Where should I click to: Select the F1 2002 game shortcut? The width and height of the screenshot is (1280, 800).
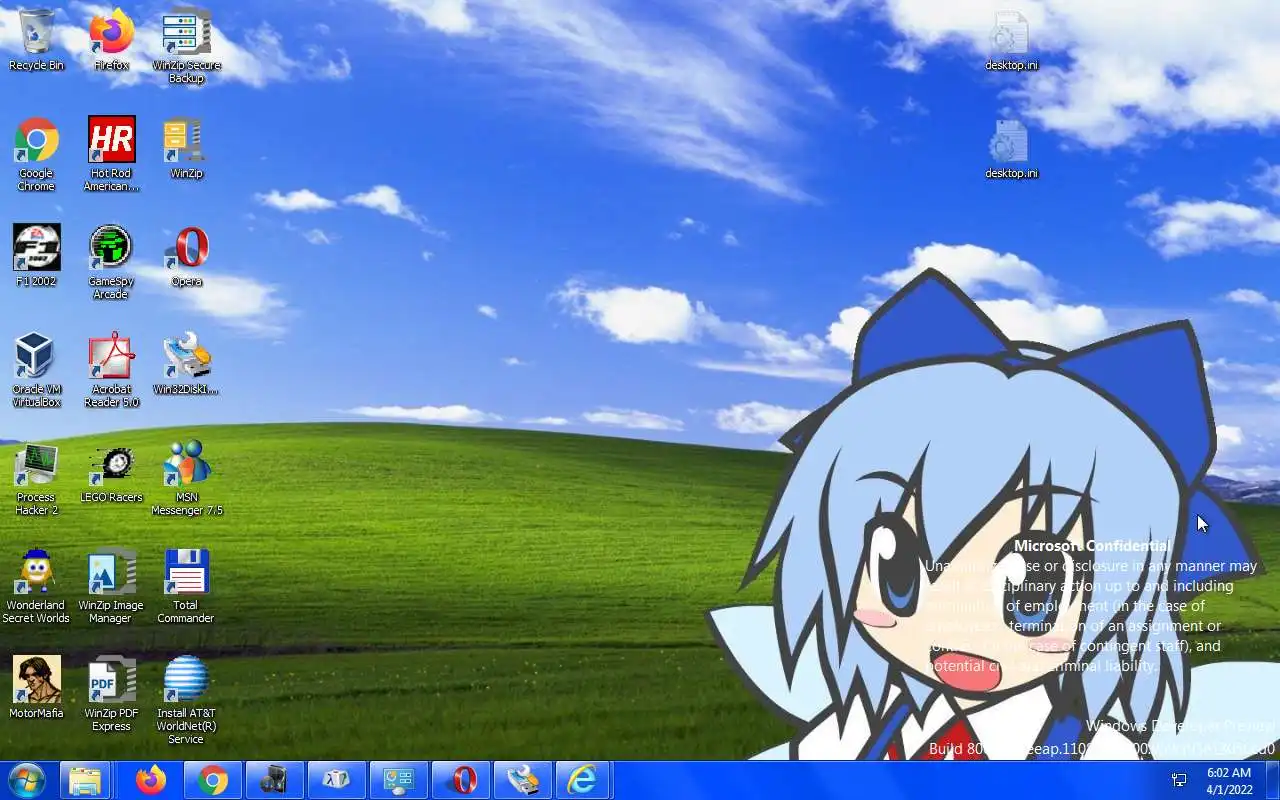(x=37, y=256)
